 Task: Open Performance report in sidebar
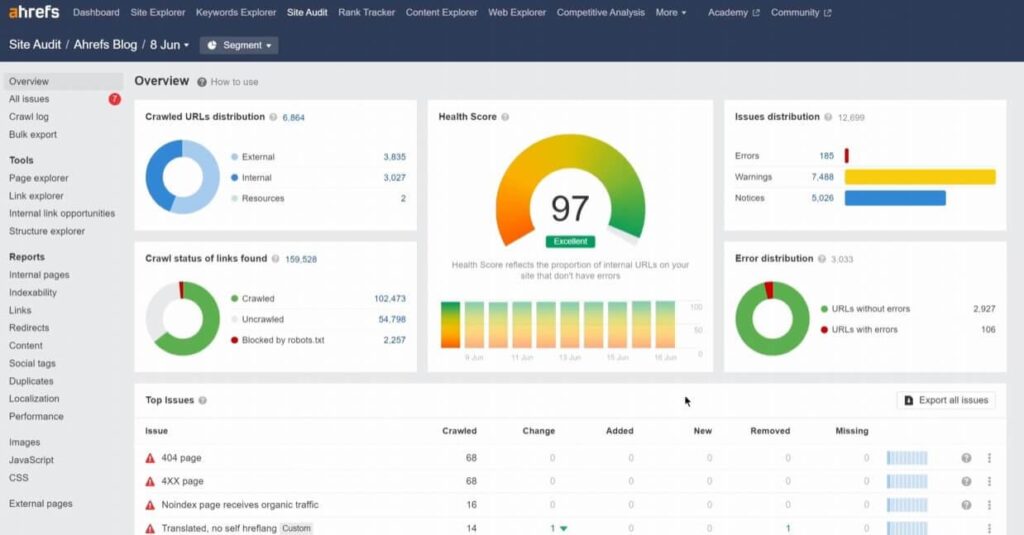pos(36,416)
